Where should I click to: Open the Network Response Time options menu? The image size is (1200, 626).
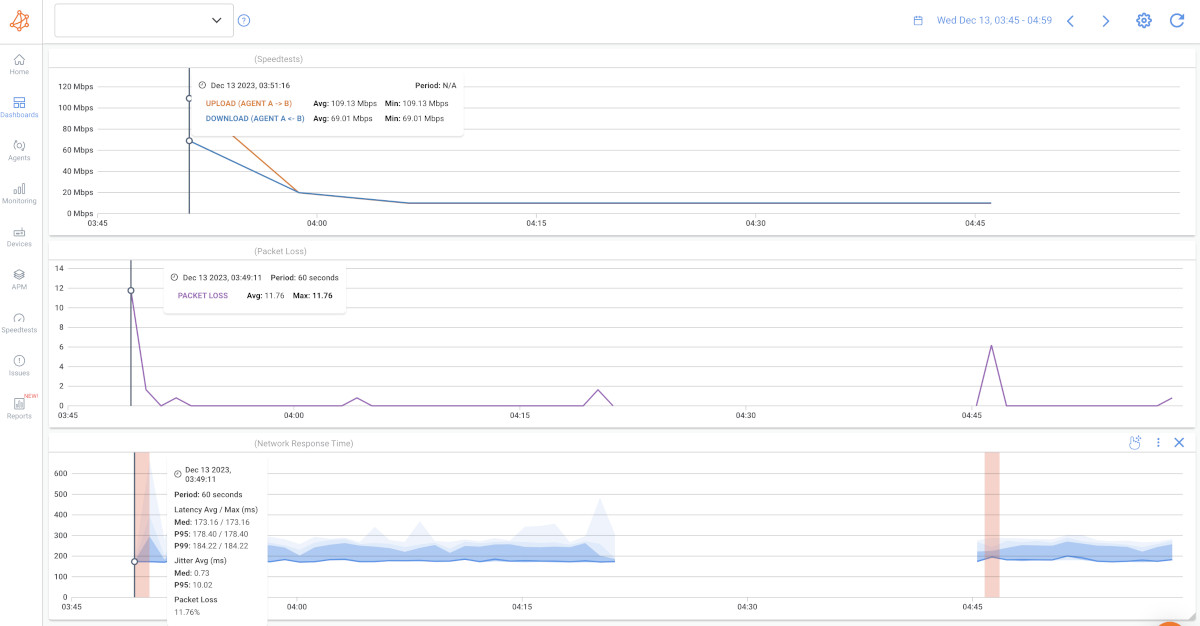click(1158, 441)
